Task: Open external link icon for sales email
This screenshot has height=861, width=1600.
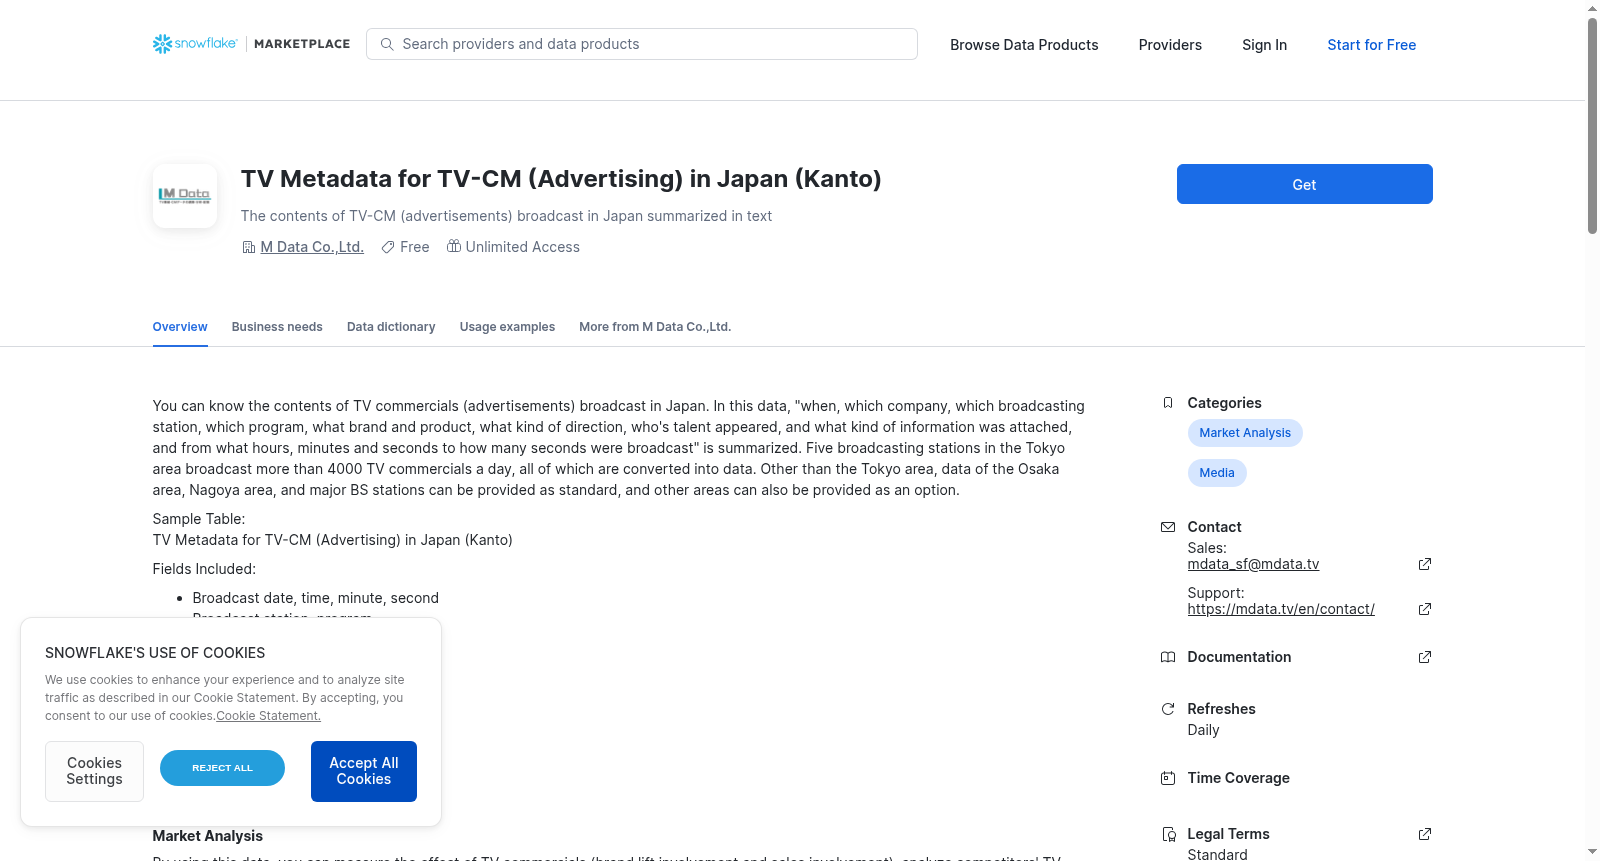Action: (1425, 564)
